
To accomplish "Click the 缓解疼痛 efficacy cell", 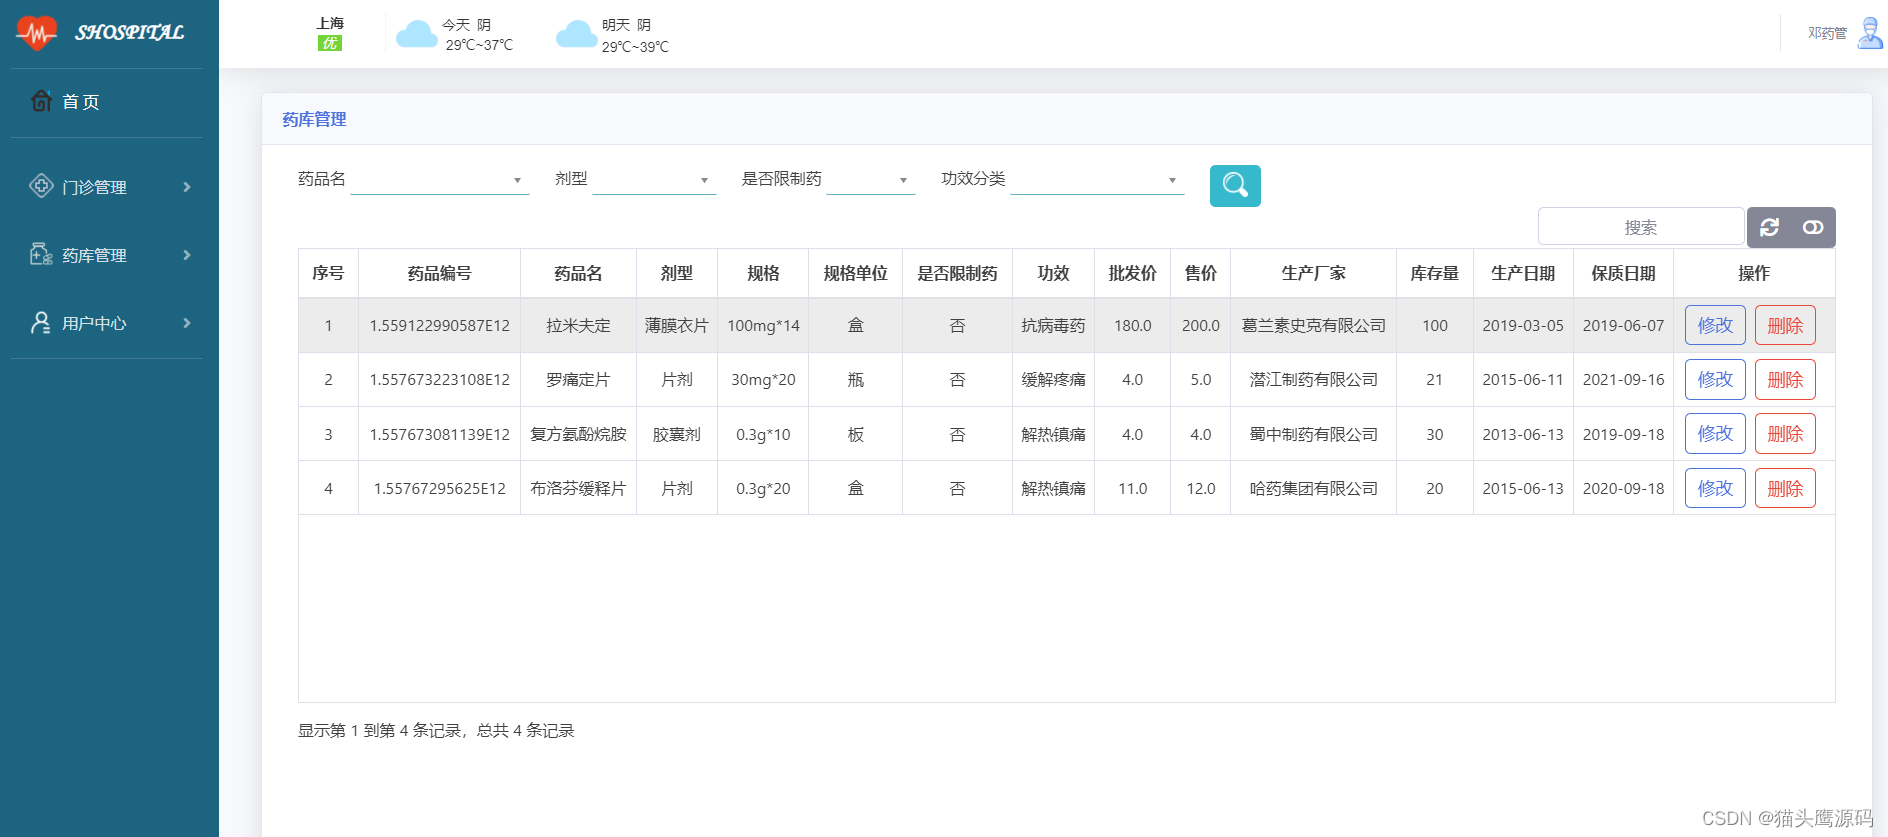I will coord(1053,380).
